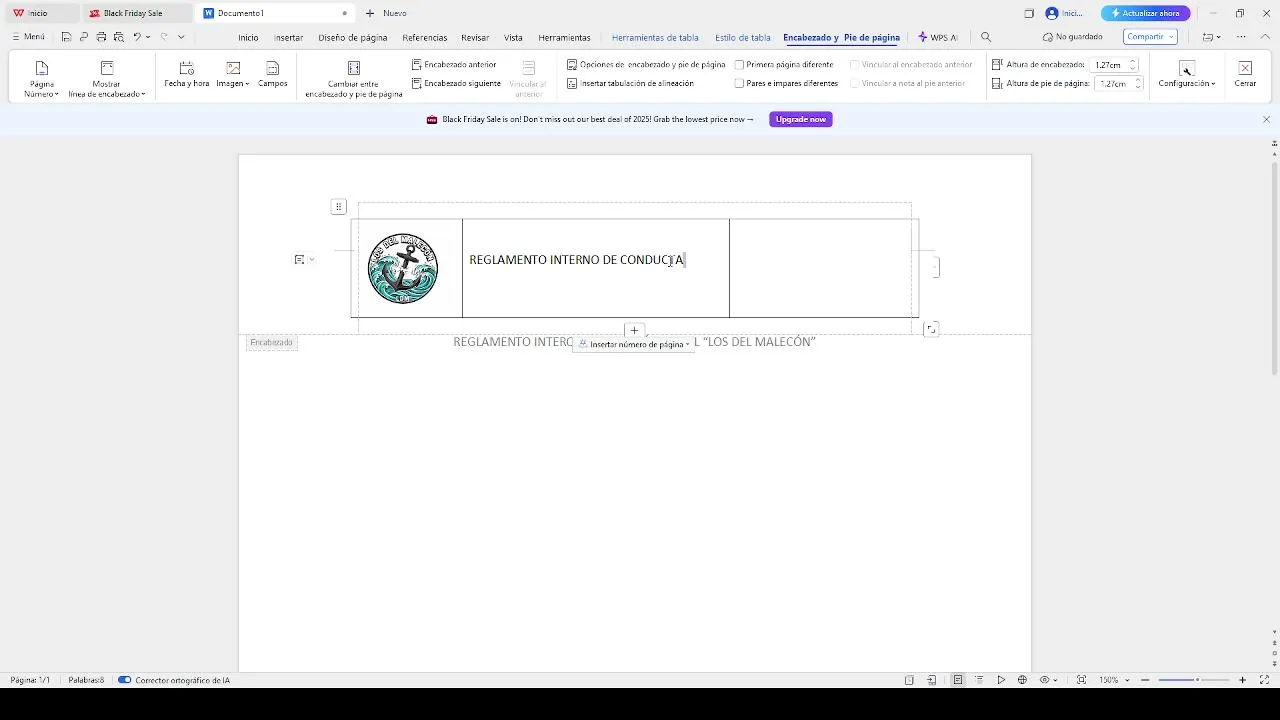Enable Primera página diferente checkbox
The width and height of the screenshot is (1280, 720).
point(739,64)
